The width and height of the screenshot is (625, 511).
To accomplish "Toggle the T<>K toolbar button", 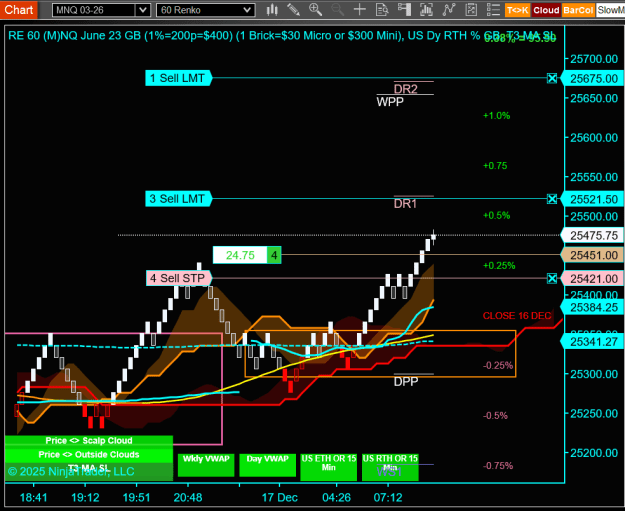I will coord(517,10).
